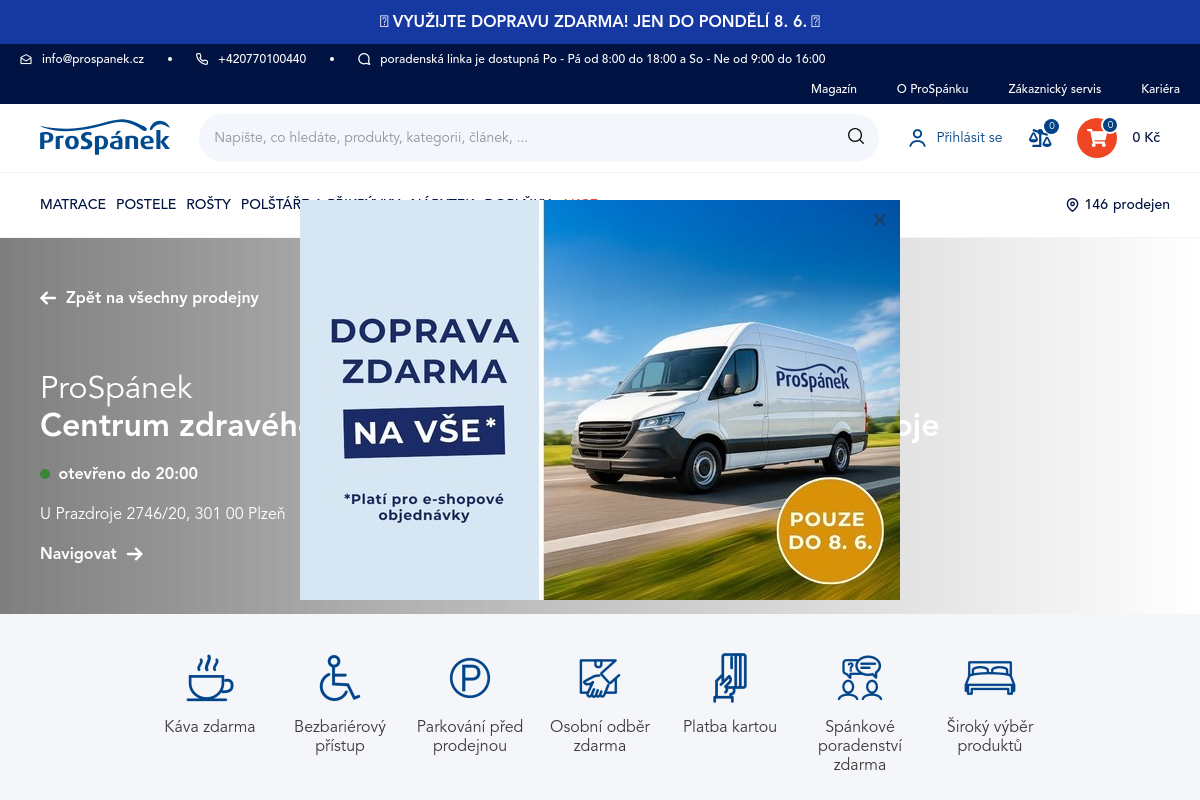Click the back arrow icon
The height and width of the screenshot is (800, 1200).
click(48, 298)
